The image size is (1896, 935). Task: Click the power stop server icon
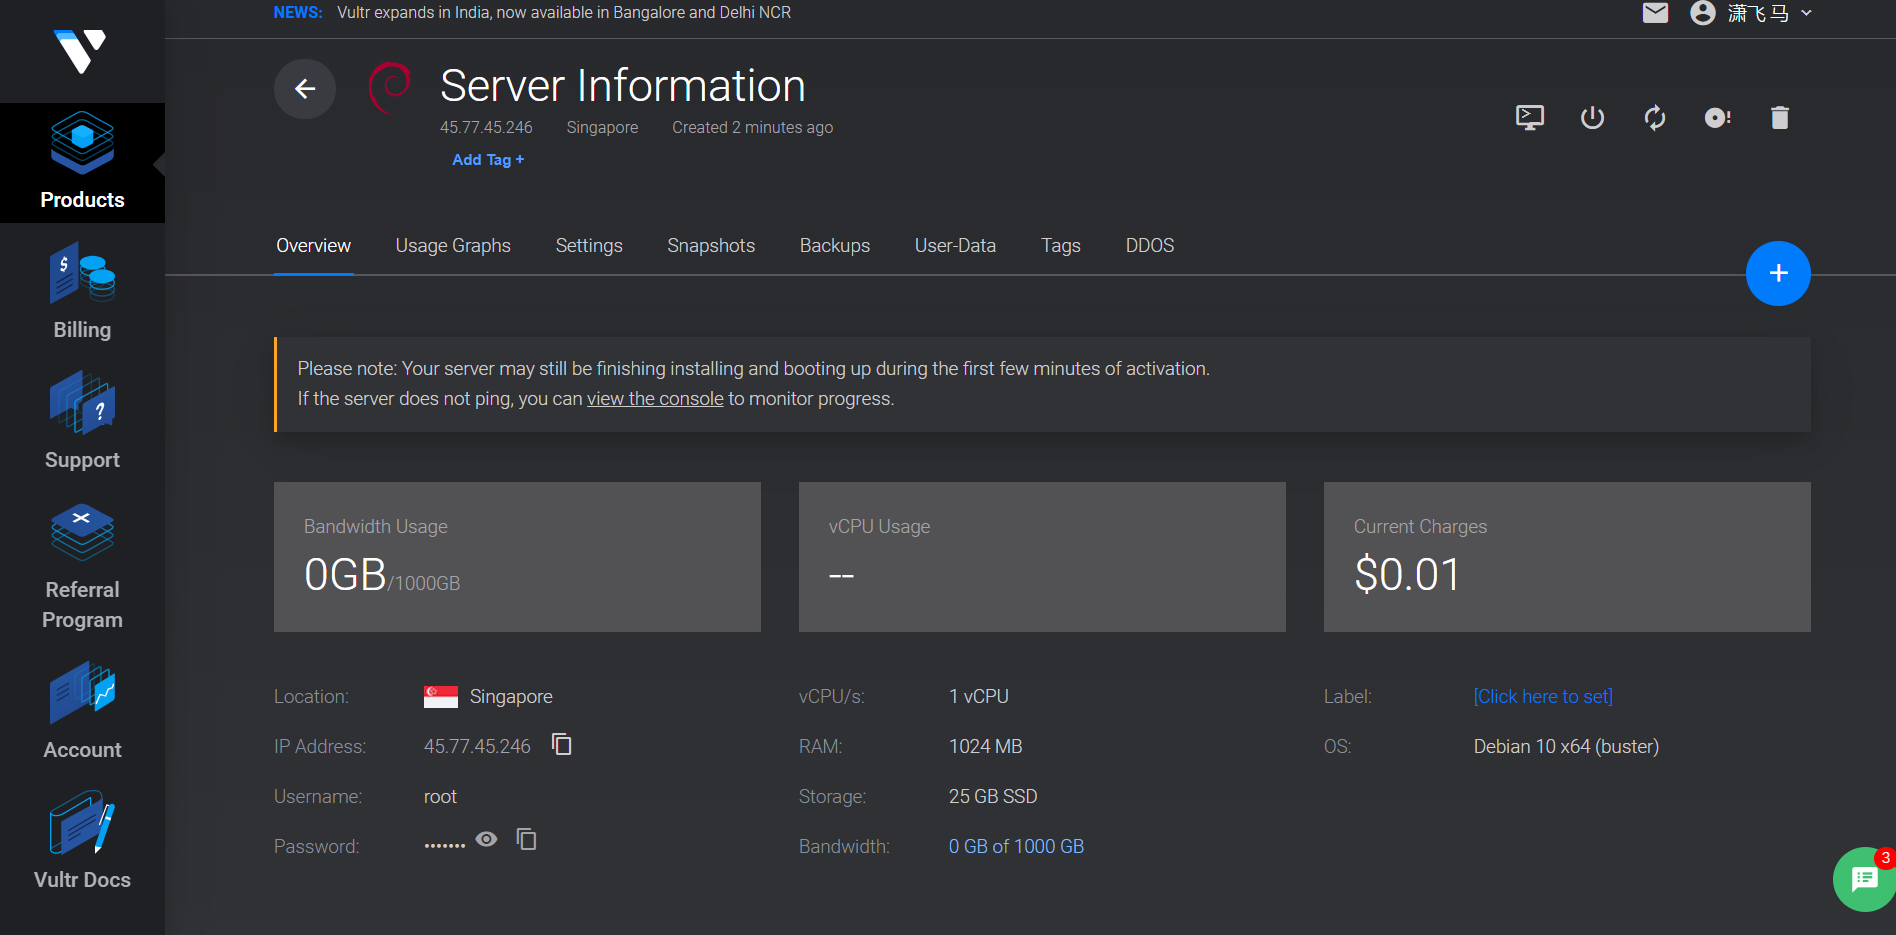click(1592, 118)
